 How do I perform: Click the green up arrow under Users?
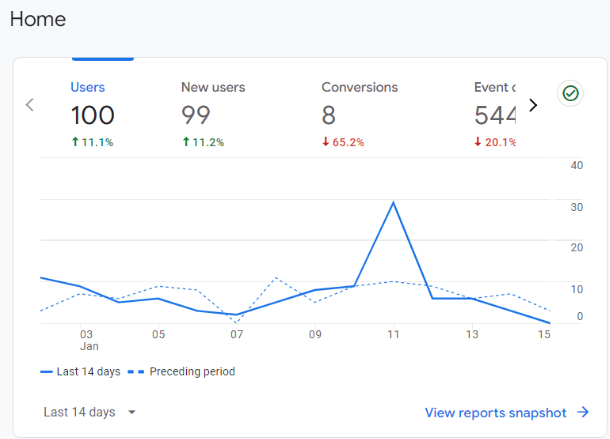pos(74,142)
